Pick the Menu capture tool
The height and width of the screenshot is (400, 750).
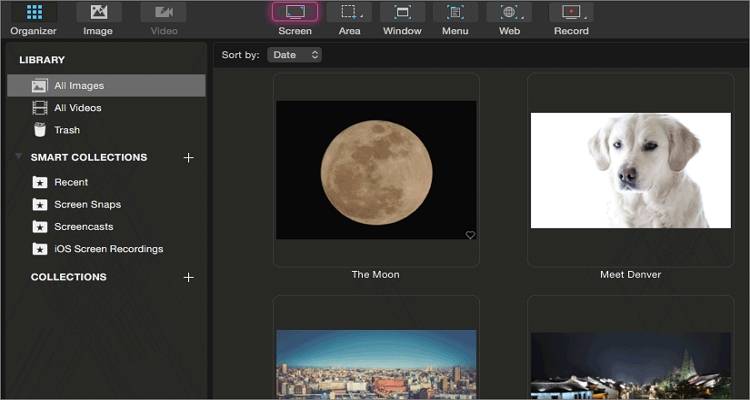point(455,12)
